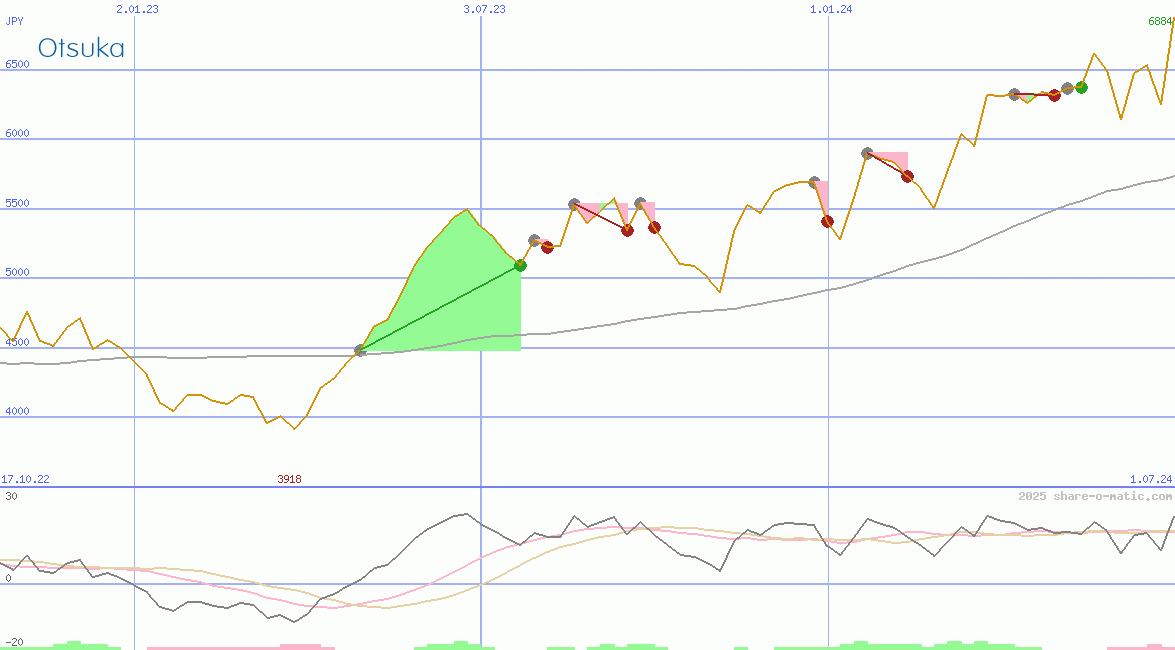
Task: Click the 3.07.23 date label
Action: coord(484,9)
